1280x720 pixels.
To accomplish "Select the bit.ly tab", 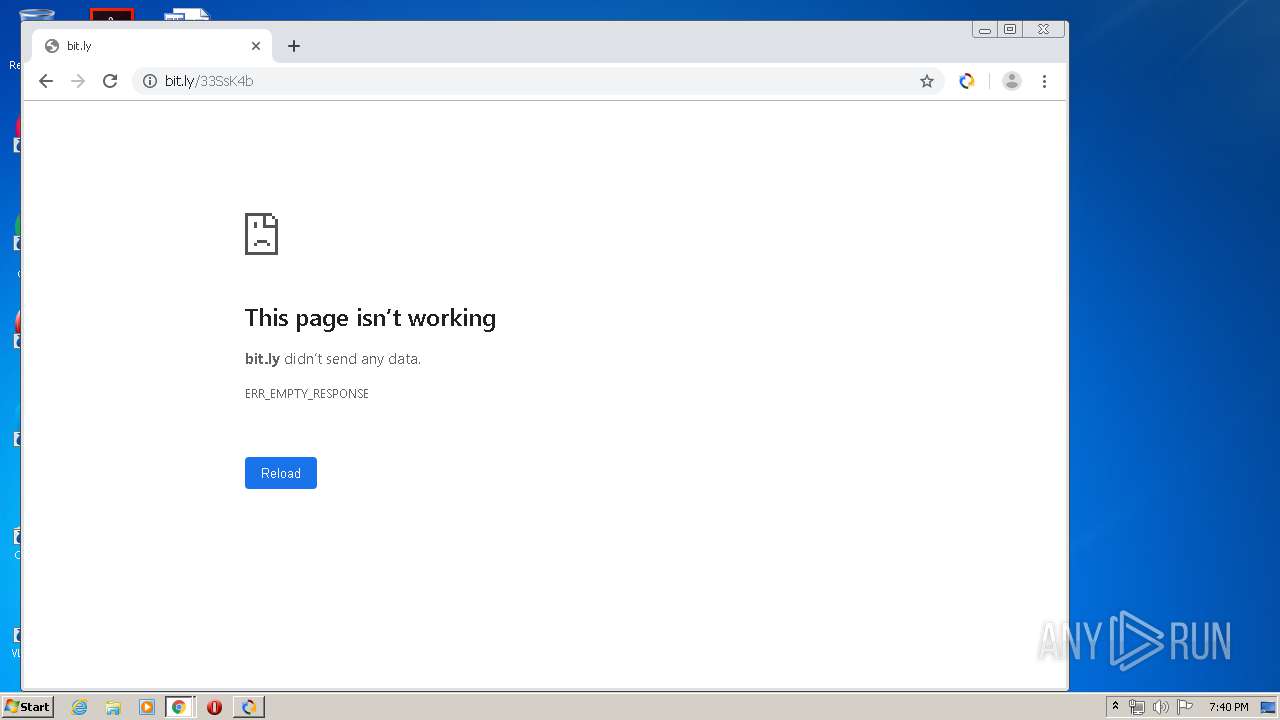I will point(152,46).
